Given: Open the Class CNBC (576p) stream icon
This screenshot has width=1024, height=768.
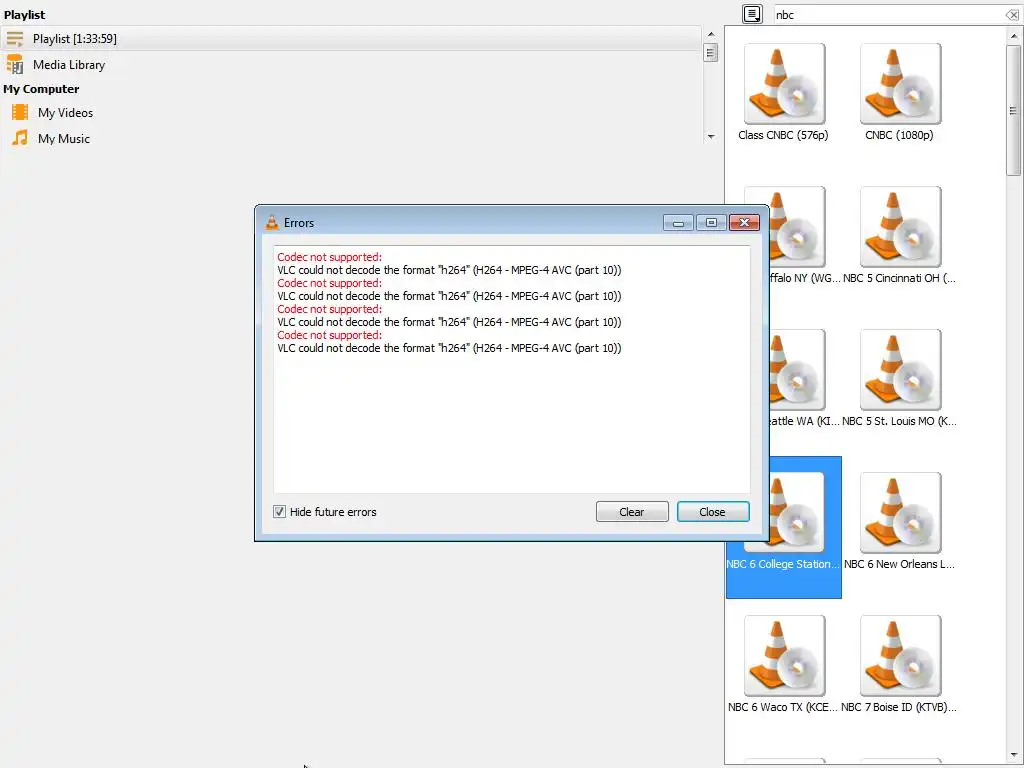Looking at the screenshot, I should click(784, 84).
